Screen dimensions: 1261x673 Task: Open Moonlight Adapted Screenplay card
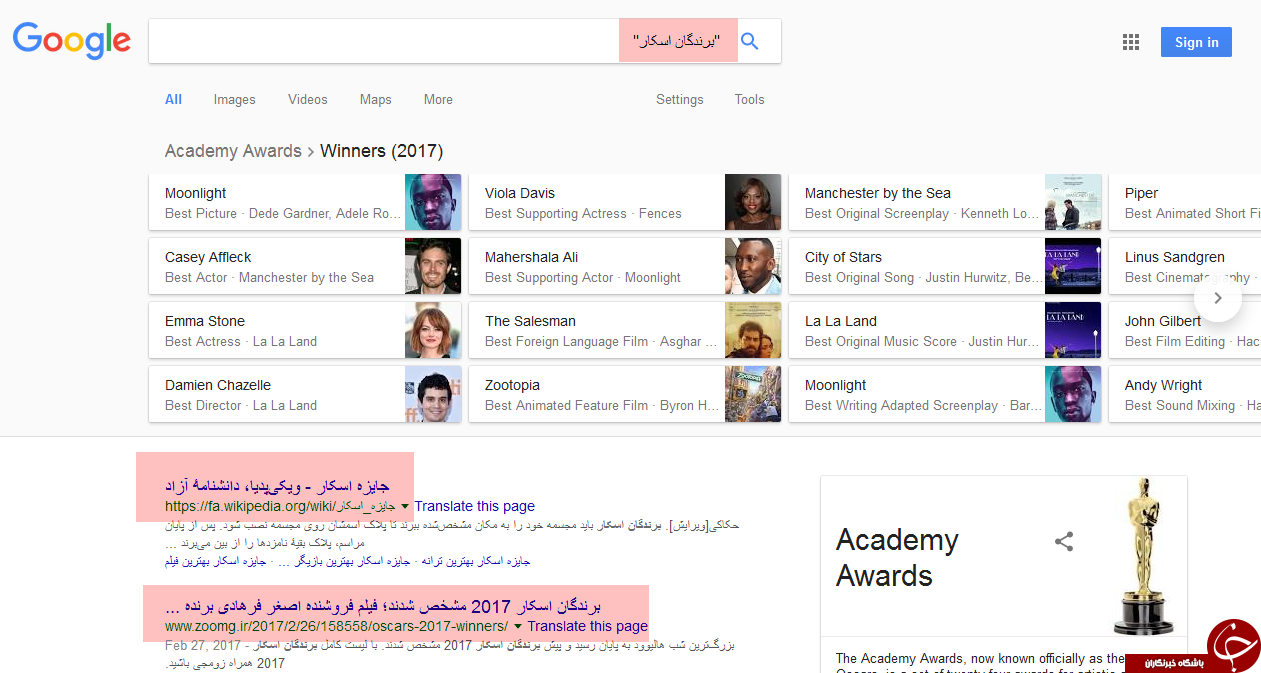(x=945, y=394)
